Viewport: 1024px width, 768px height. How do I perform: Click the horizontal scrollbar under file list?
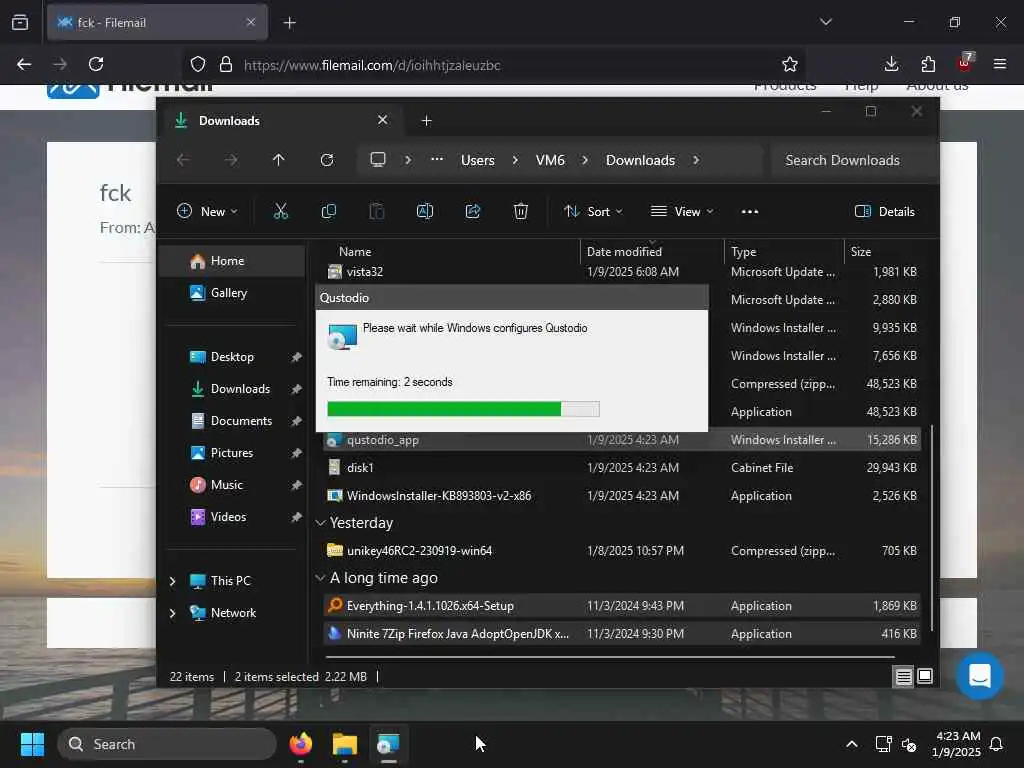610,657
